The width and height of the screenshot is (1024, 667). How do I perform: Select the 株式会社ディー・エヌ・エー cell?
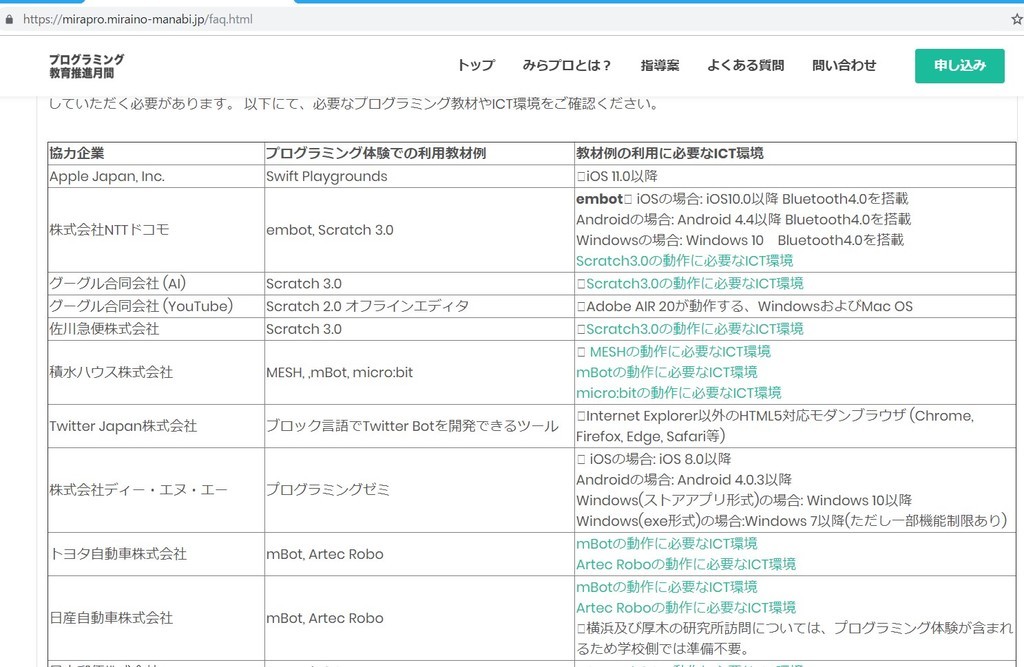[x=156, y=490]
